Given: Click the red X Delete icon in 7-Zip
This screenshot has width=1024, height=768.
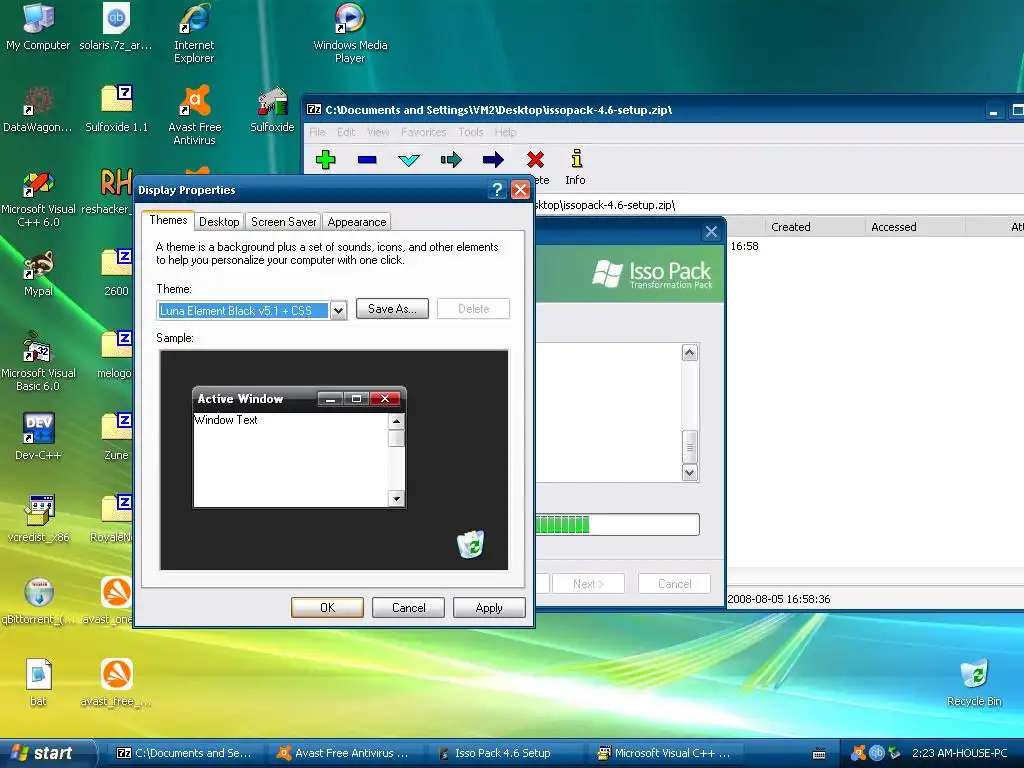Looking at the screenshot, I should pyautogui.click(x=536, y=159).
